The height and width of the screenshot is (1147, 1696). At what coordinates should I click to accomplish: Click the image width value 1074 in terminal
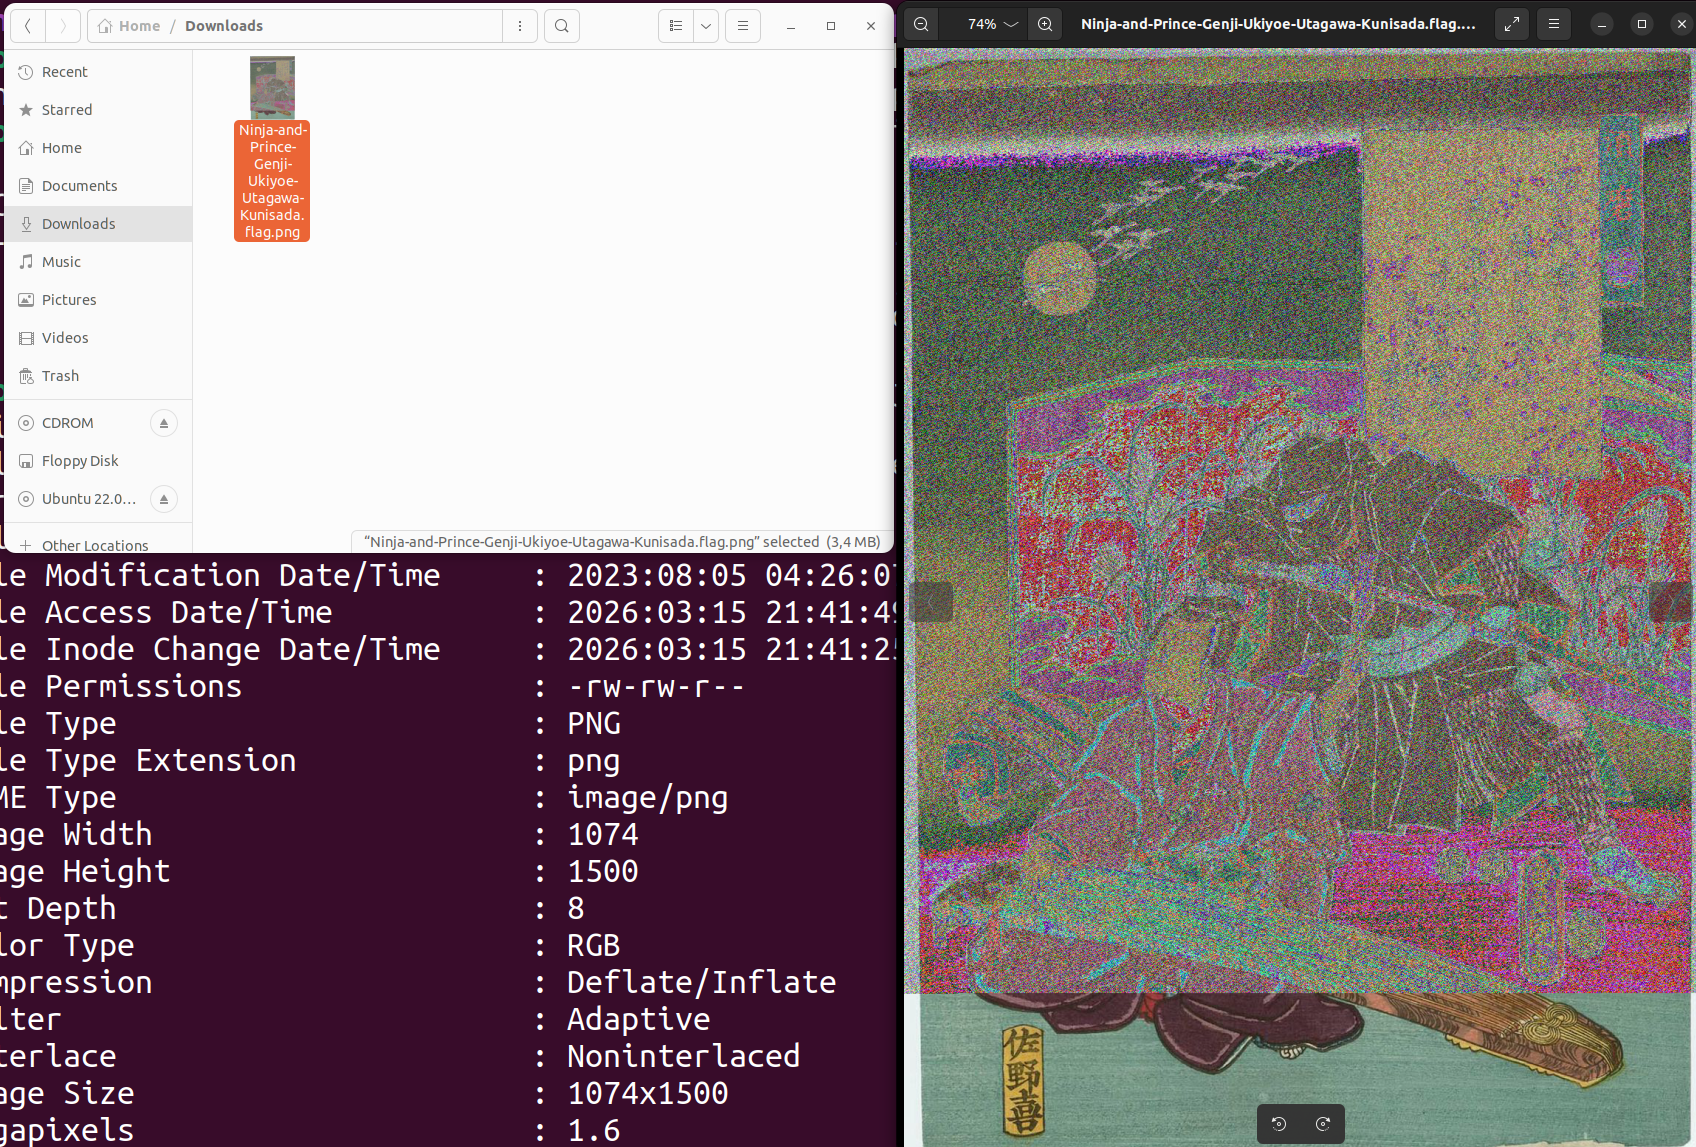point(603,834)
